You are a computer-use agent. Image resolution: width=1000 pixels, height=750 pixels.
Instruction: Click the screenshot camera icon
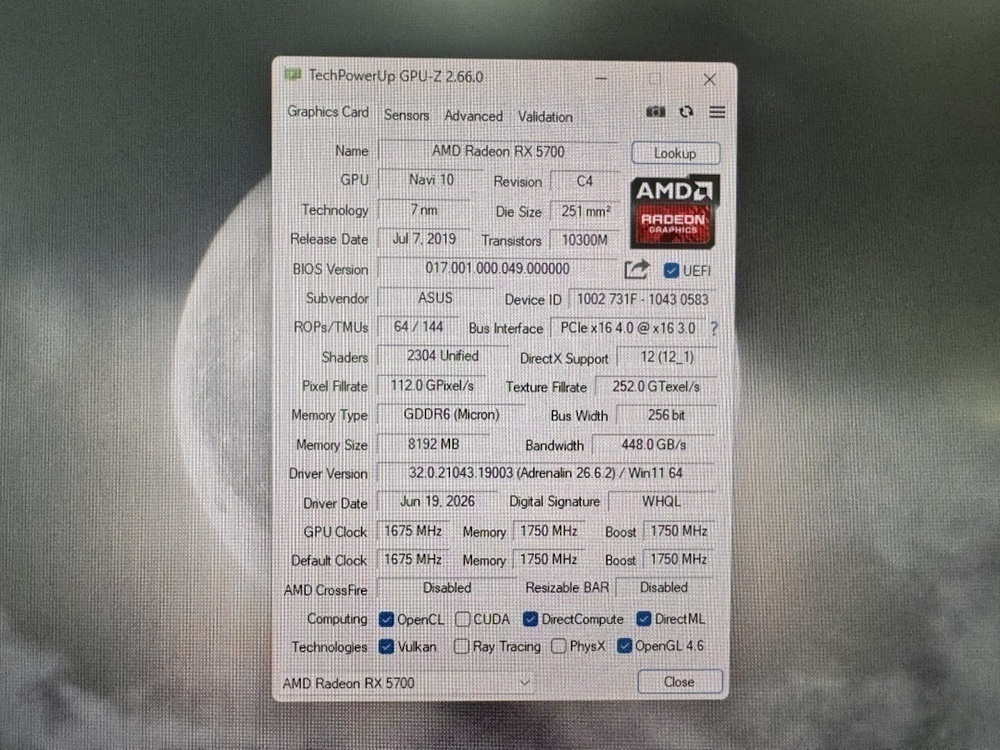[655, 112]
